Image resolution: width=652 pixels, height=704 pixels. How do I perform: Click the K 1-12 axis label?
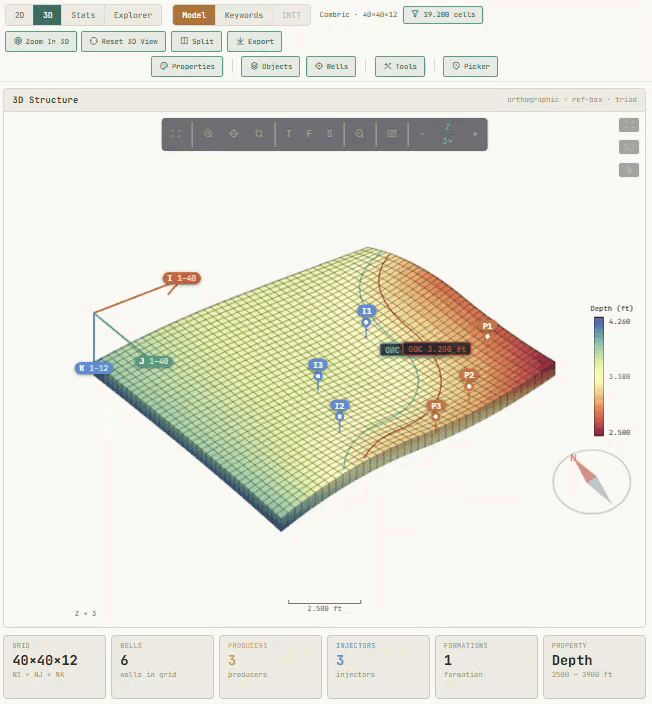tap(94, 368)
